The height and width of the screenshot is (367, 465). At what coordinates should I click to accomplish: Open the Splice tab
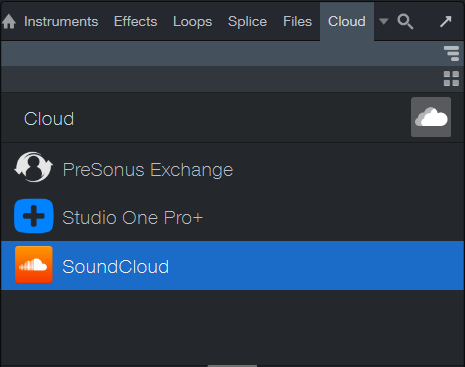[x=247, y=22]
